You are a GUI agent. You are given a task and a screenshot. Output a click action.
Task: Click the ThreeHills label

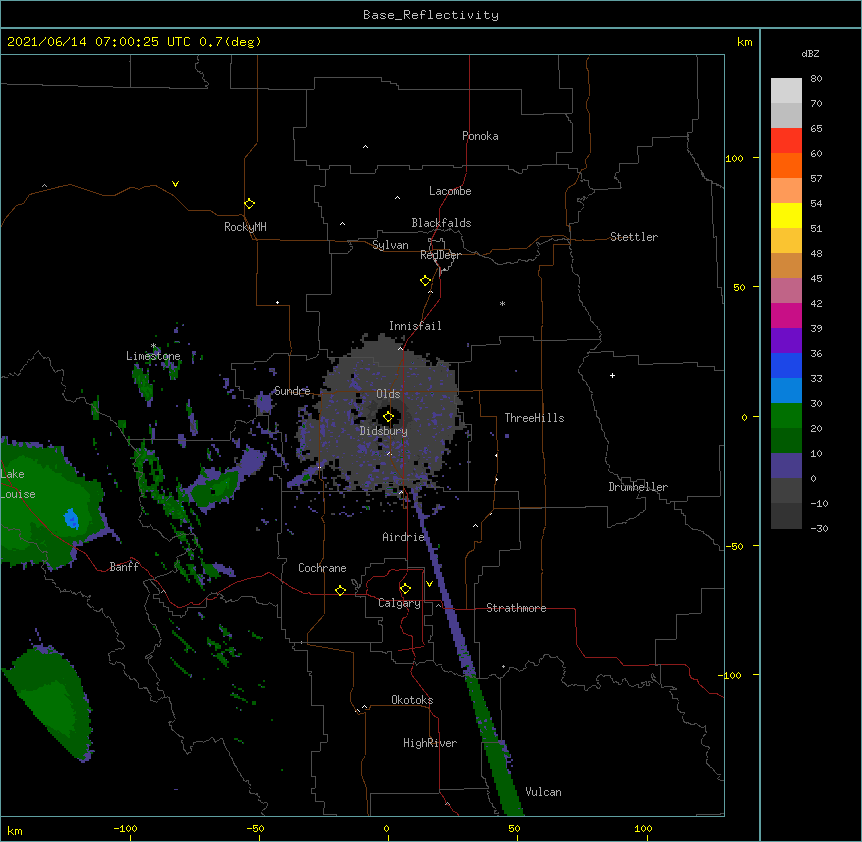534,418
